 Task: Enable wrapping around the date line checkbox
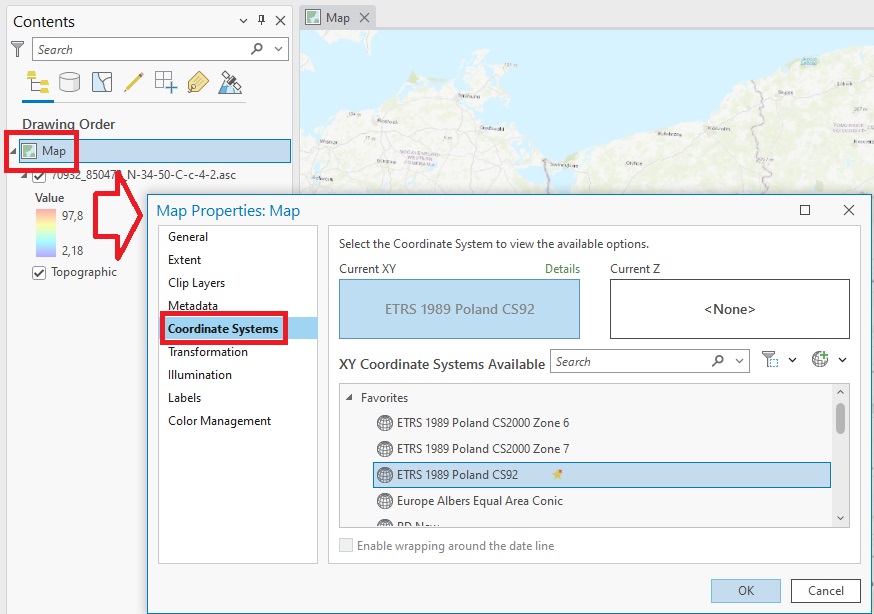click(x=346, y=546)
